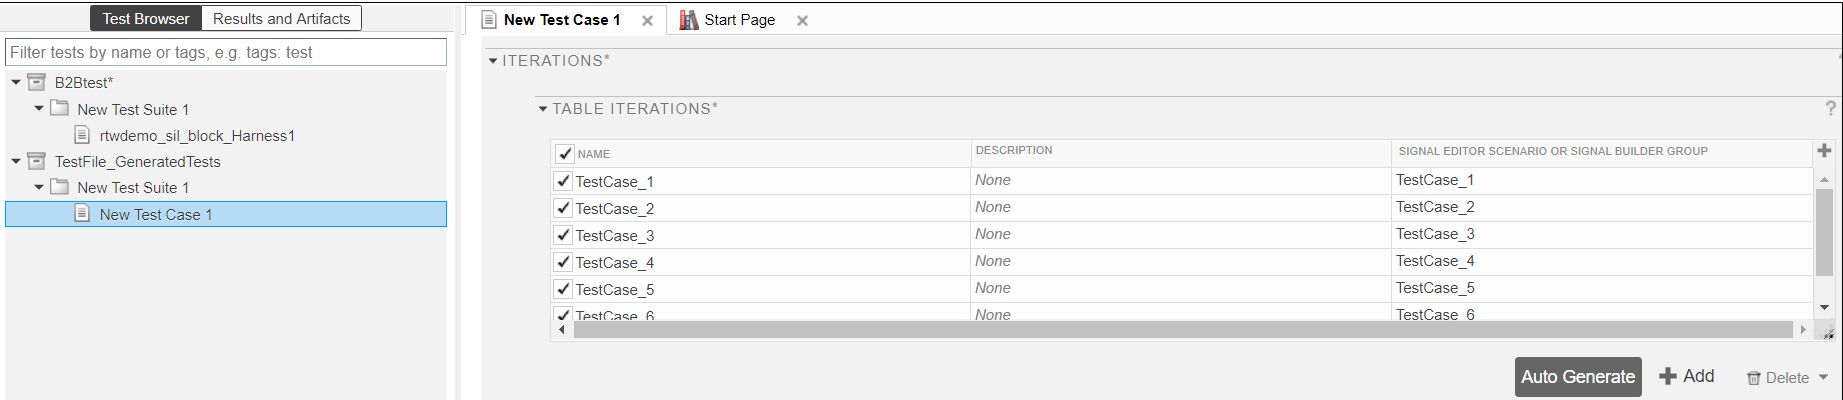
Task: Uncheck the TestCase_1 iteration checkbox
Action: click(x=563, y=181)
